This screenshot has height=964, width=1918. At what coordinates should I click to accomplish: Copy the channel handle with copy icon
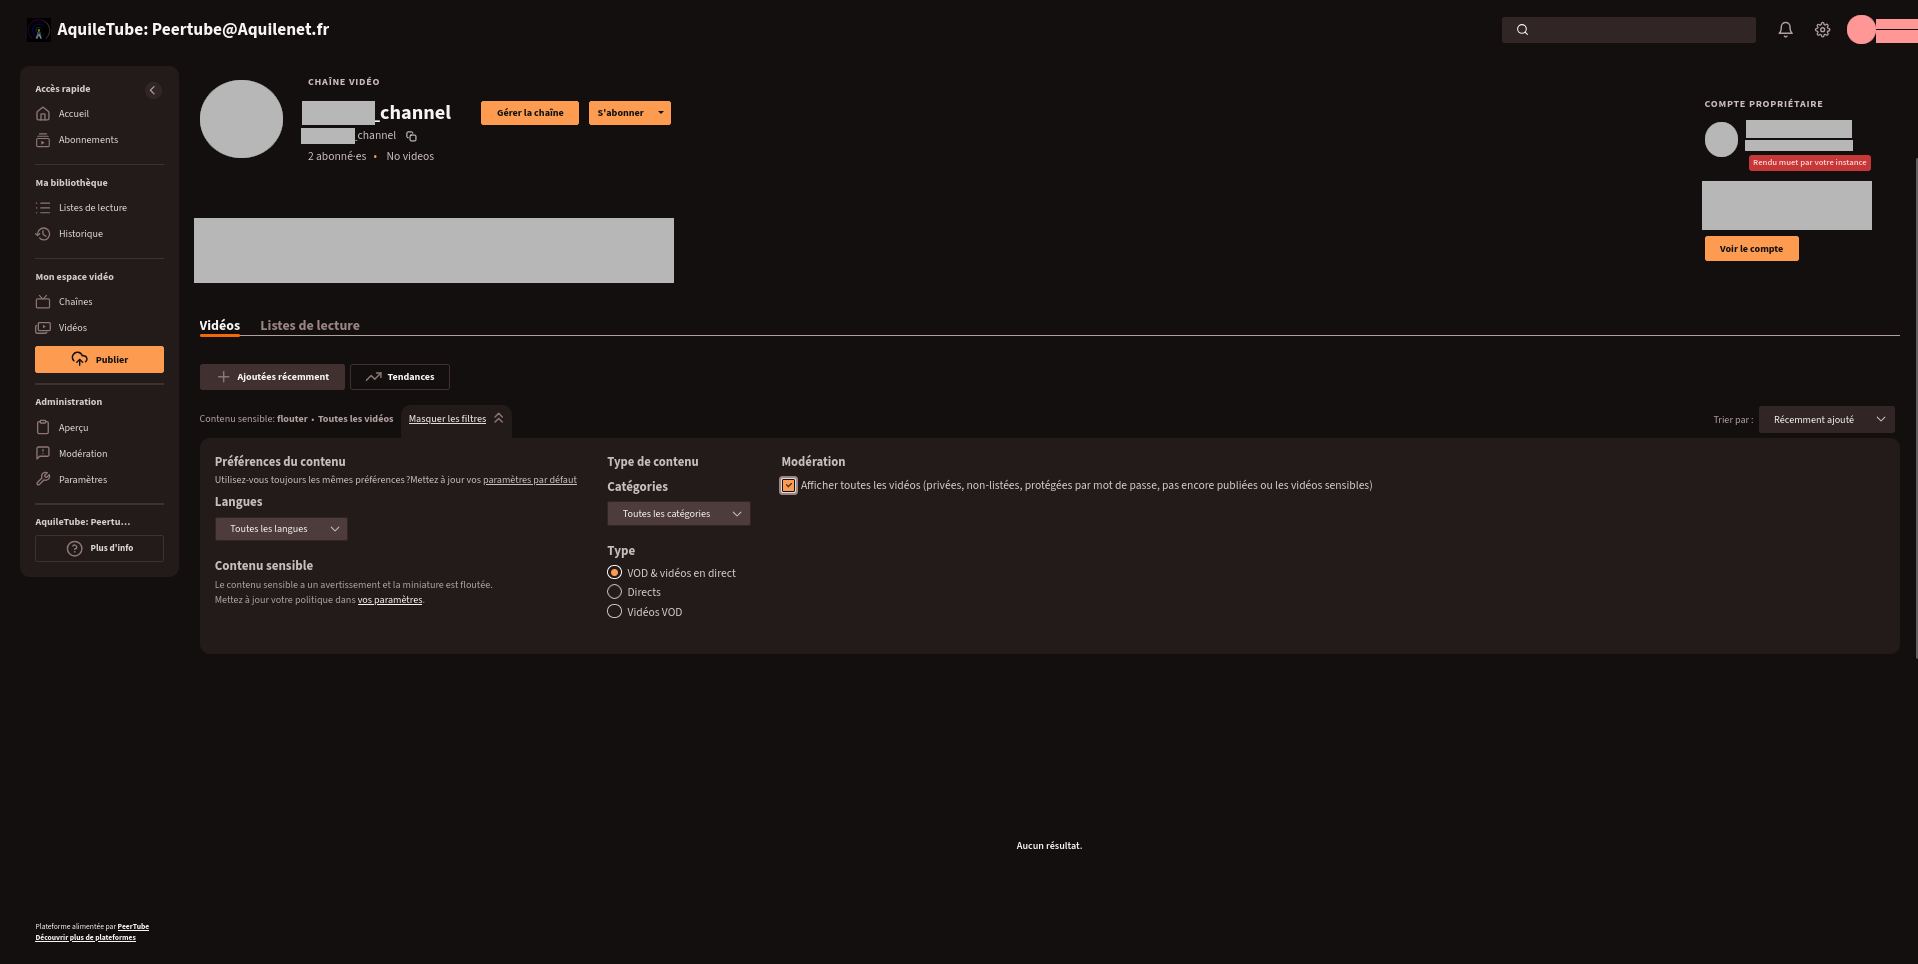[x=411, y=136]
